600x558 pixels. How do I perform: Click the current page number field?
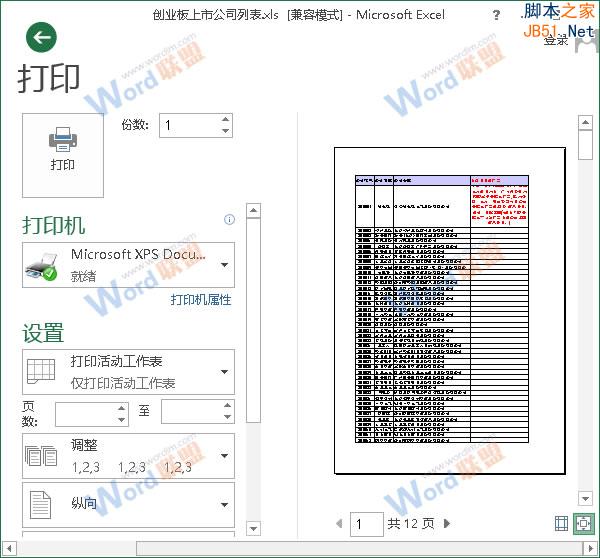pos(367,524)
